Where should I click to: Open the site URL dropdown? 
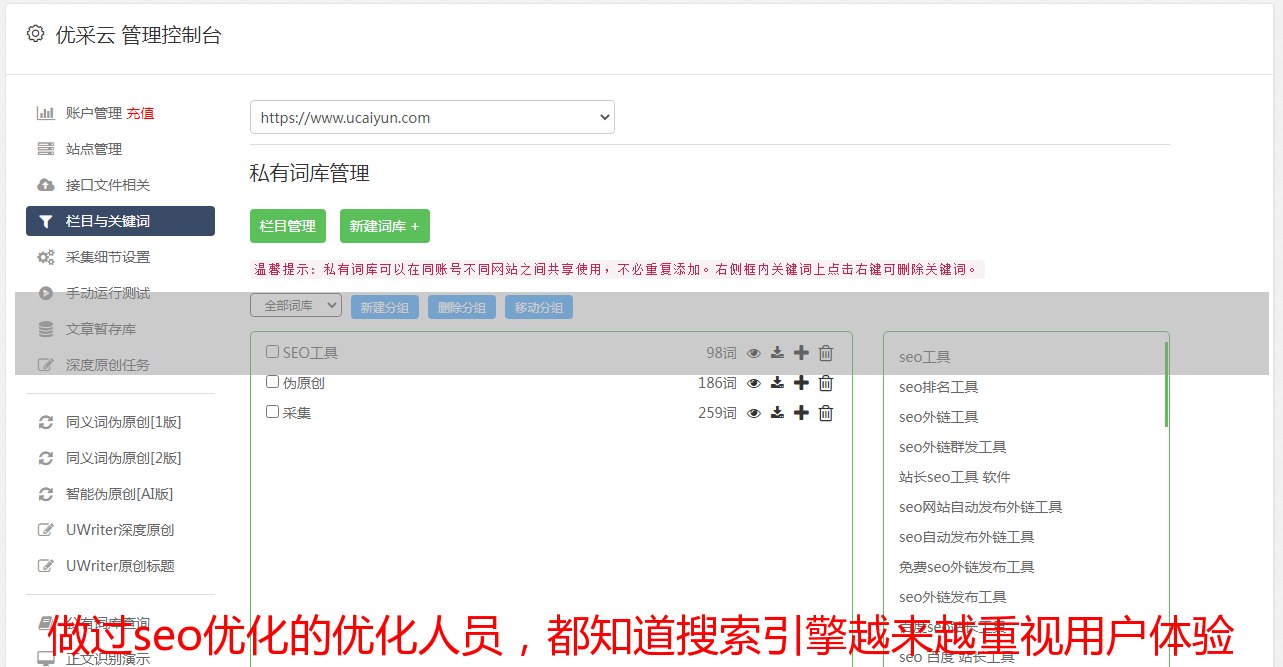point(432,117)
